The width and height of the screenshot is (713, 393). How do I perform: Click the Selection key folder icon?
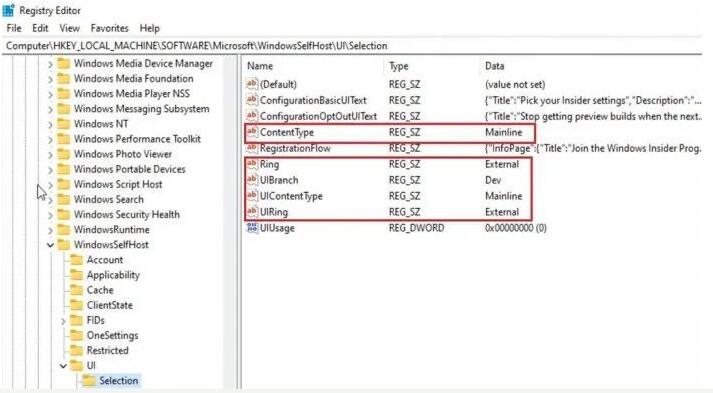89,381
